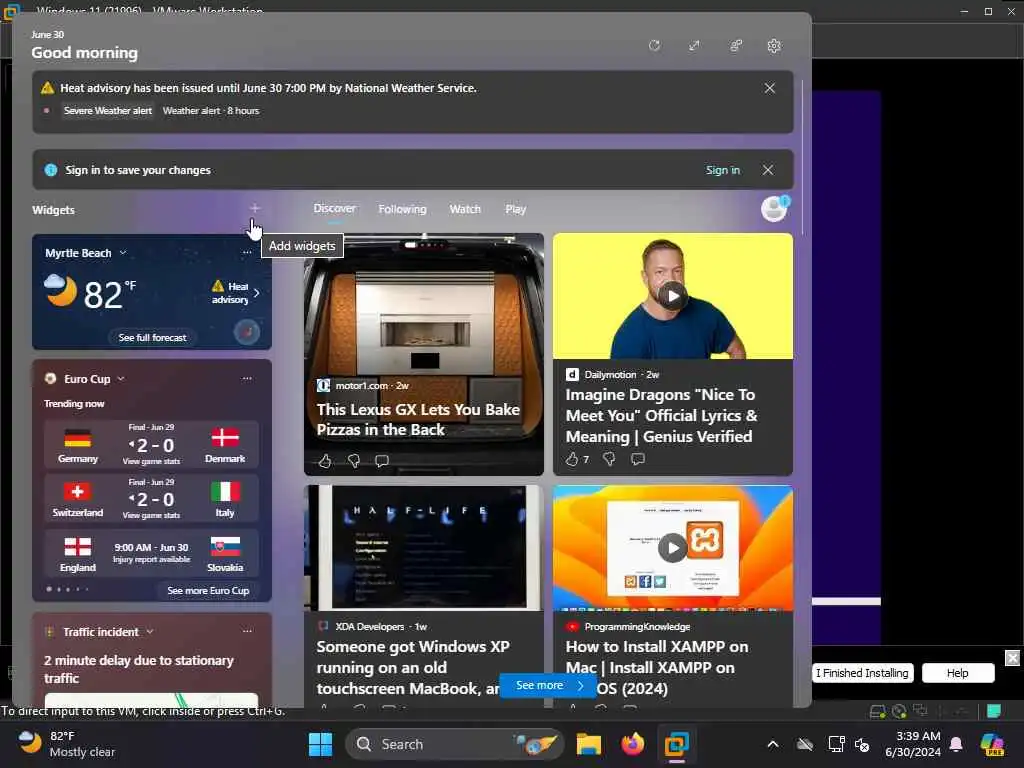Sign in to save changes
This screenshot has height=768, width=1024.
tap(722, 170)
